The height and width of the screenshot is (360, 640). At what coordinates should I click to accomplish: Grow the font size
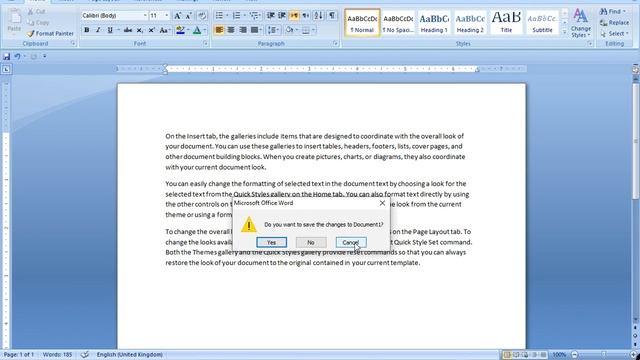(x=178, y=16)
